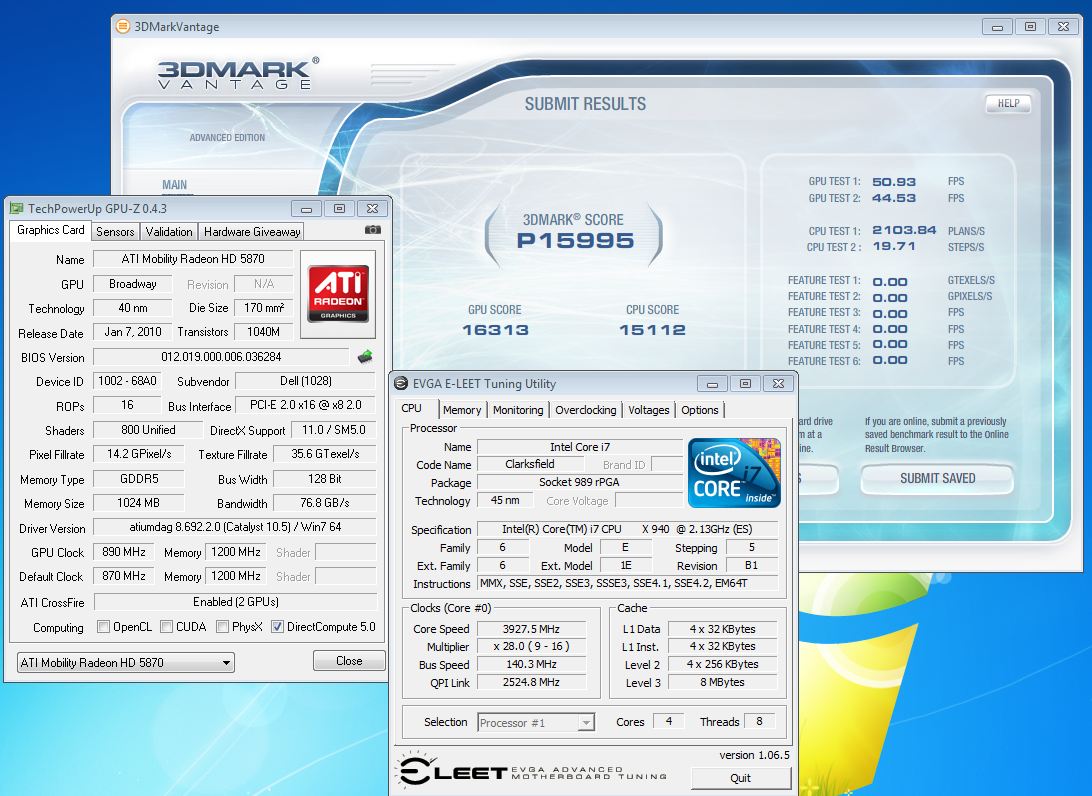This screenshot has width=1092, height=796.
Task: Click the Bus Speed value 140.3 MHz
Action: [531, 665]
